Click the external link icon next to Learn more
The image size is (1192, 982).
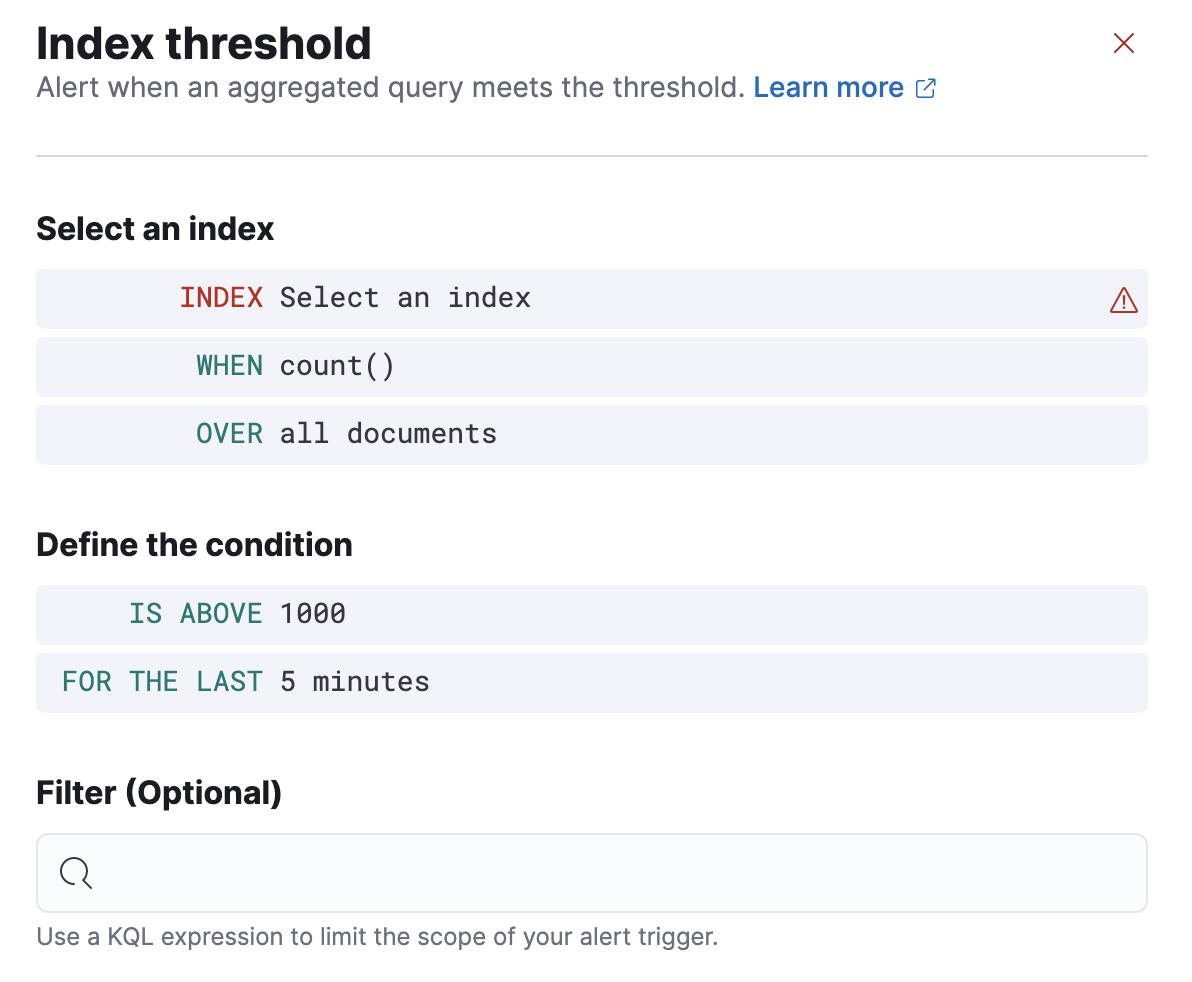click(x=925, y=88)
